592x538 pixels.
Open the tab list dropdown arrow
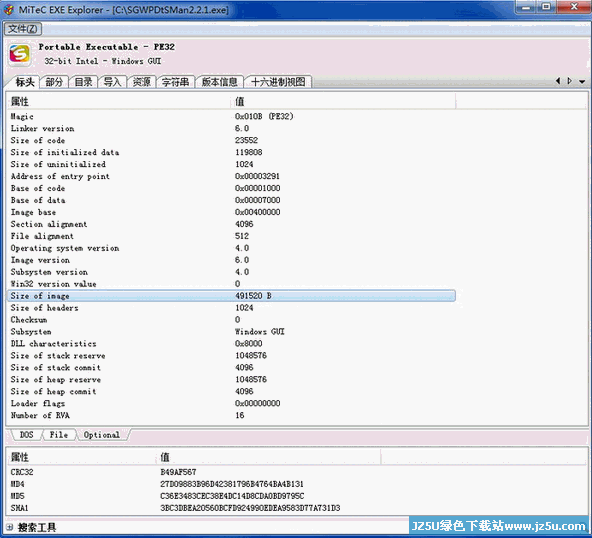pos(582,81)
